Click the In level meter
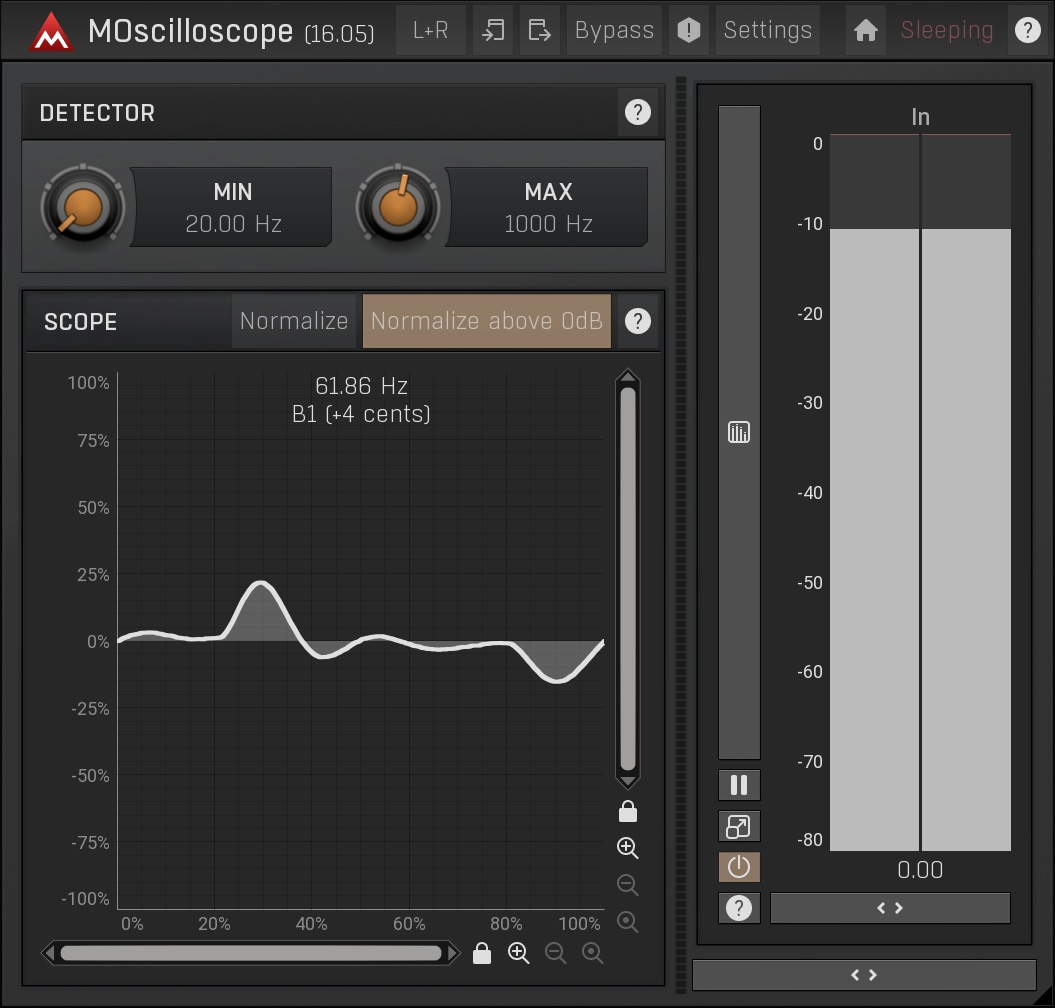Image resolution: width=1055 pixels, height=1008 pixels. pos(920,493)
